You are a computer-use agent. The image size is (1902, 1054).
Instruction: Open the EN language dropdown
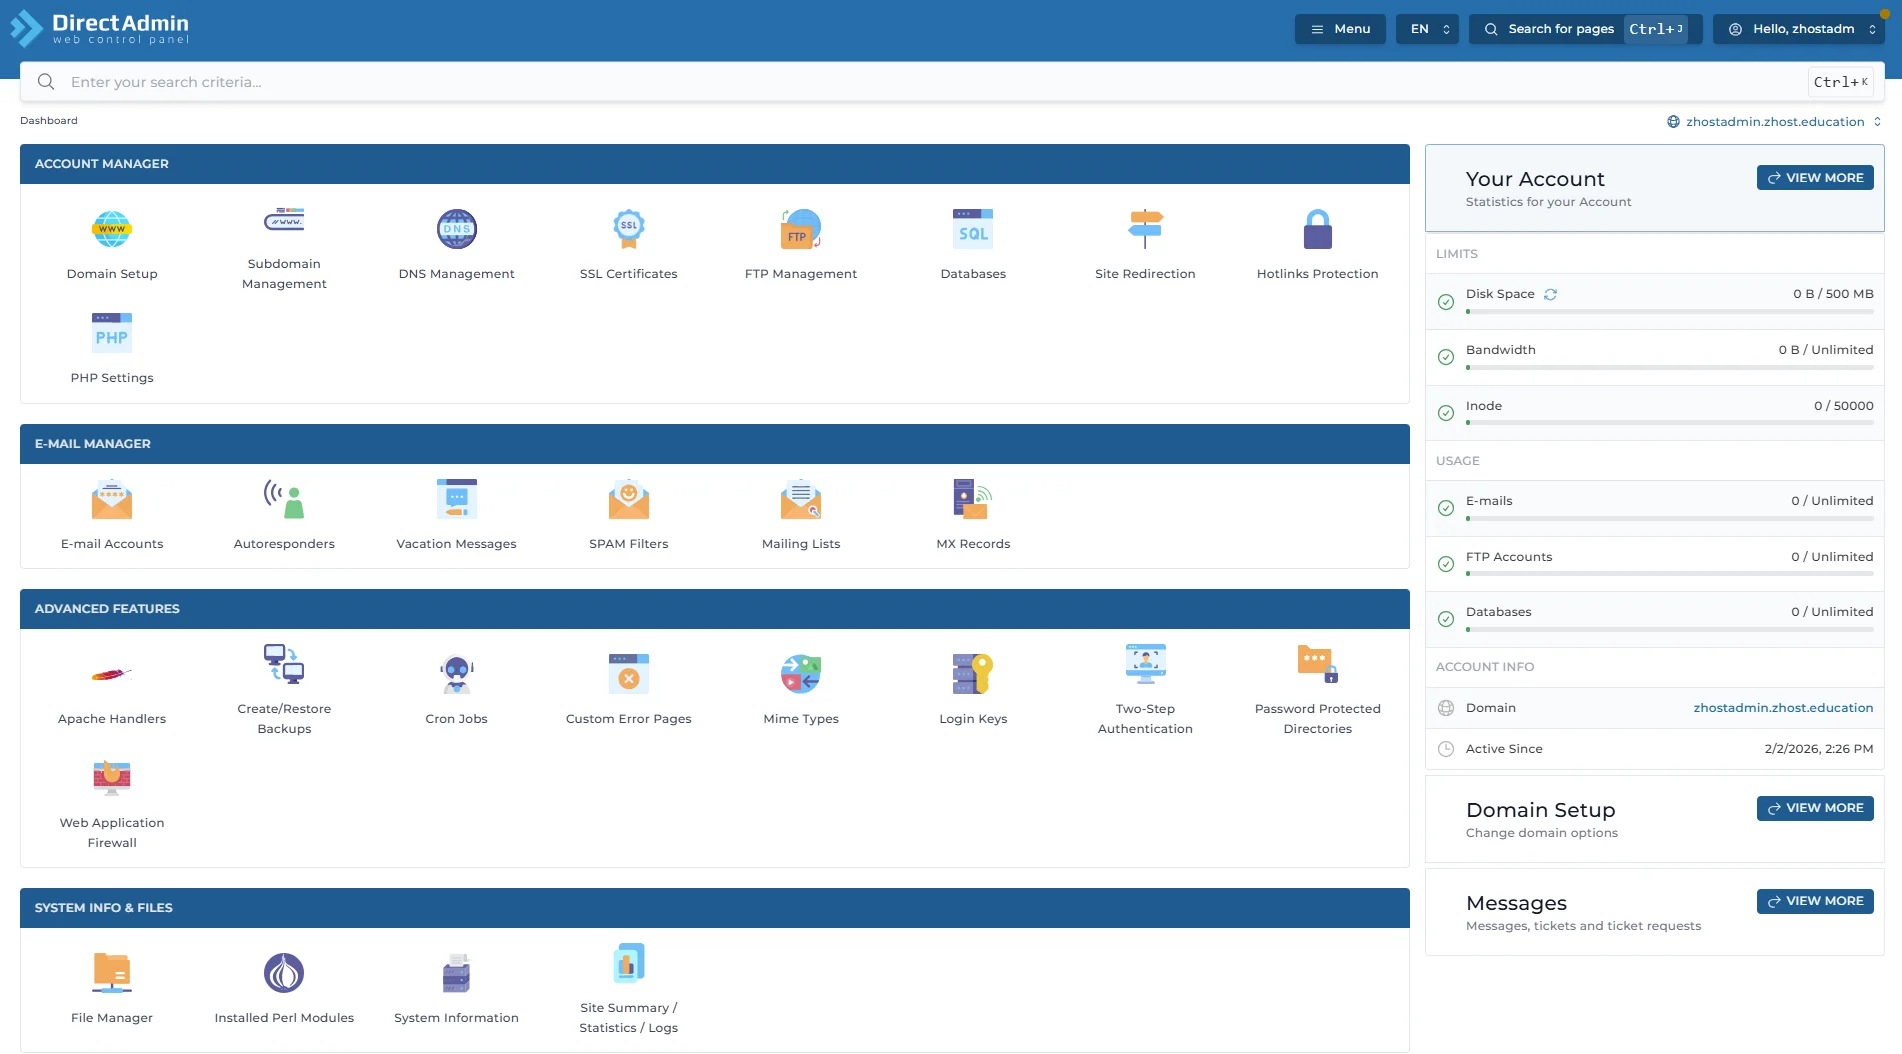(x=1427, y=29)
